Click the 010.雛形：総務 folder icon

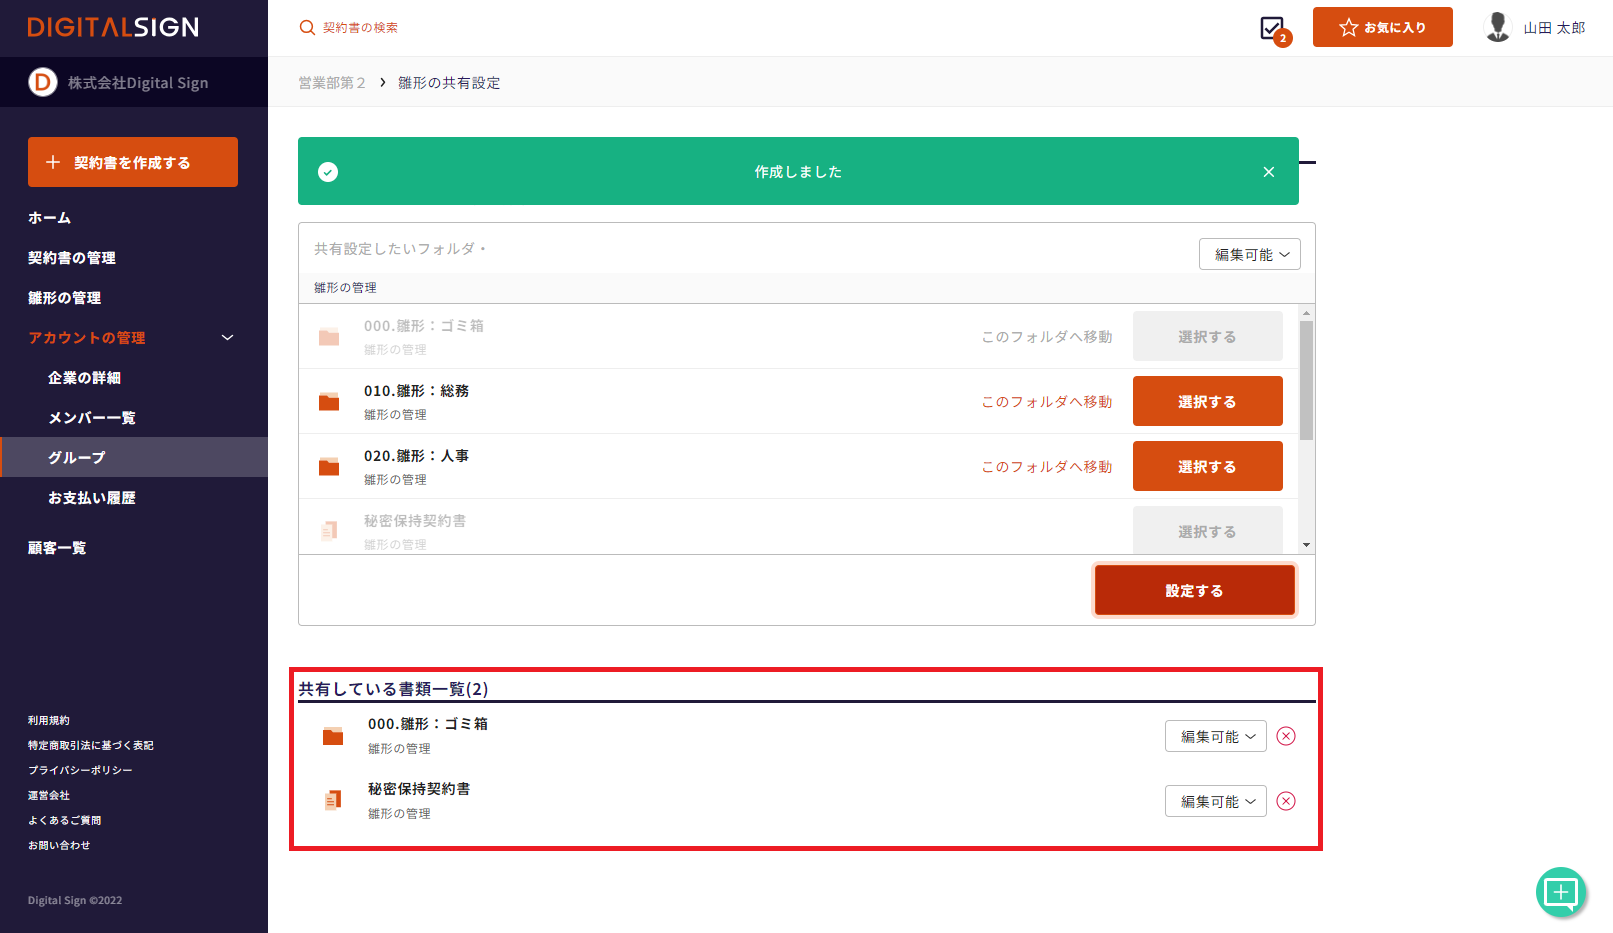pos(329,402)
